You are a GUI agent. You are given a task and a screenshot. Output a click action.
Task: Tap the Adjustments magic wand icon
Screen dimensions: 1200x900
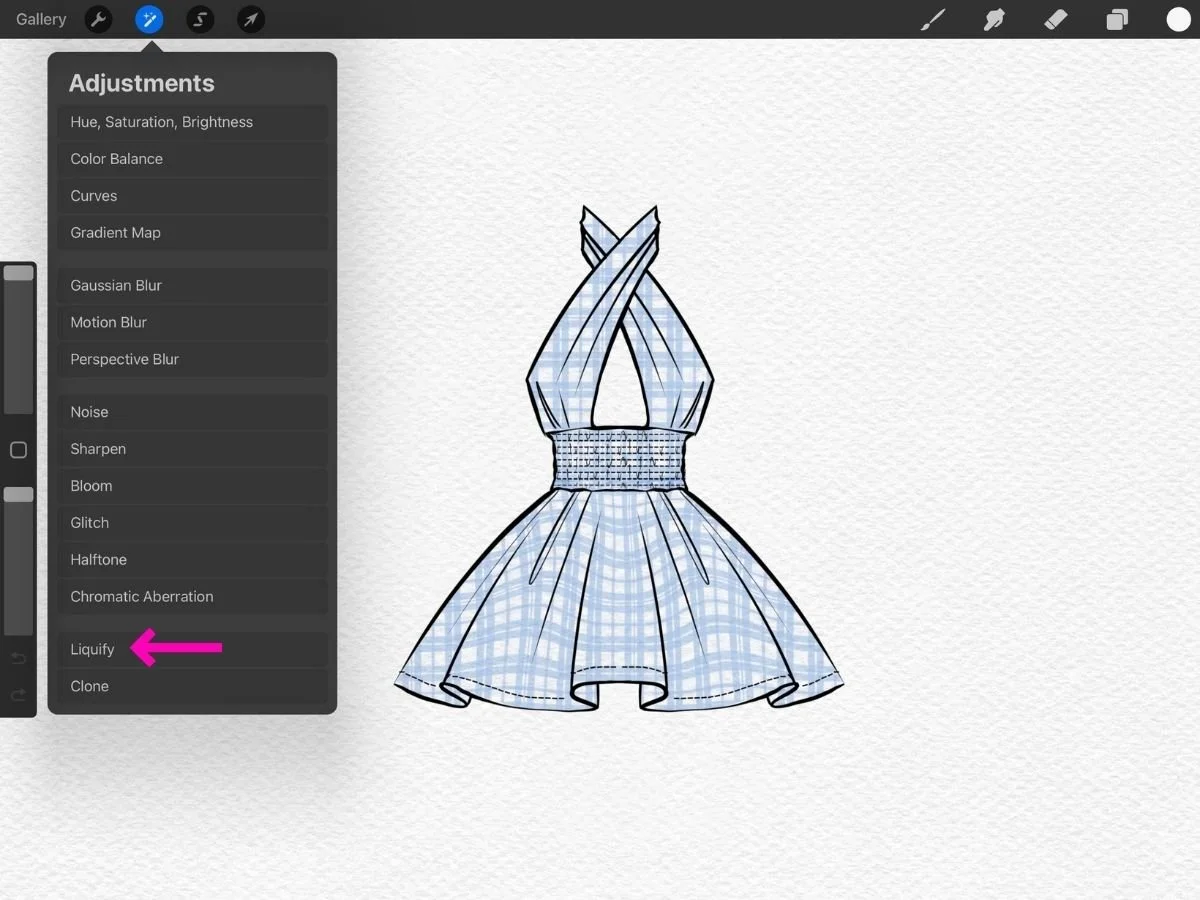(x=149, y=19)
